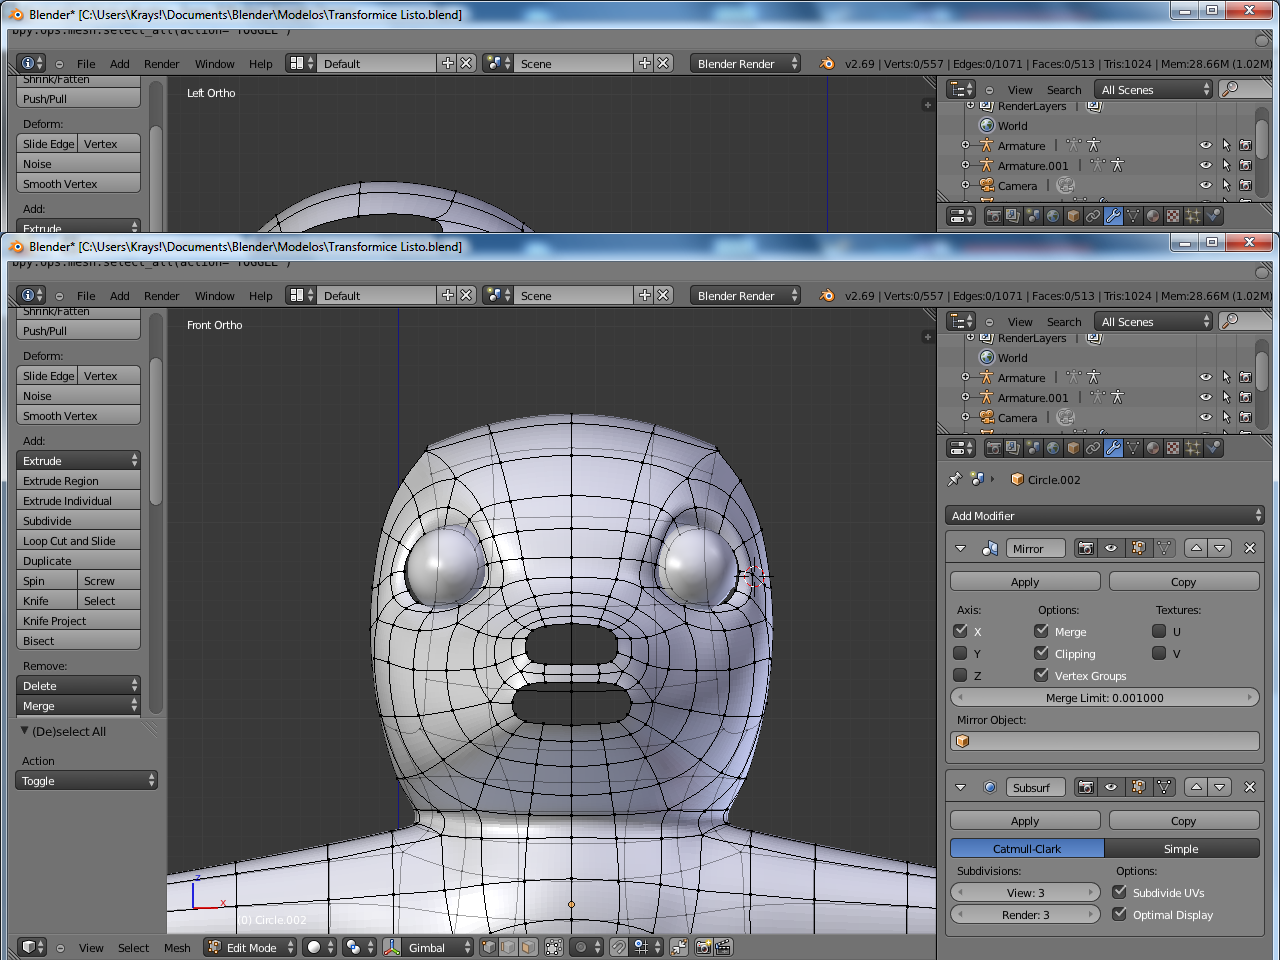Toggle the Clipping checkbox
This screenshot has height=960, width=1280.
[x=1041, y=653]
